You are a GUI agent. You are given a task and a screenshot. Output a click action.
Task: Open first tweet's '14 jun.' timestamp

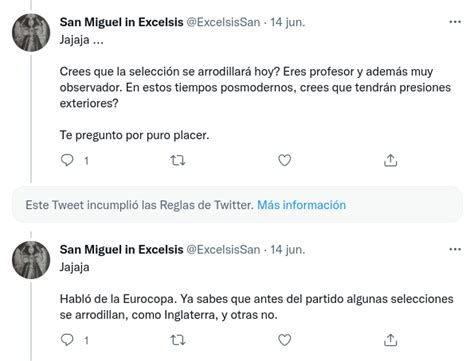[x=287, y=22]
